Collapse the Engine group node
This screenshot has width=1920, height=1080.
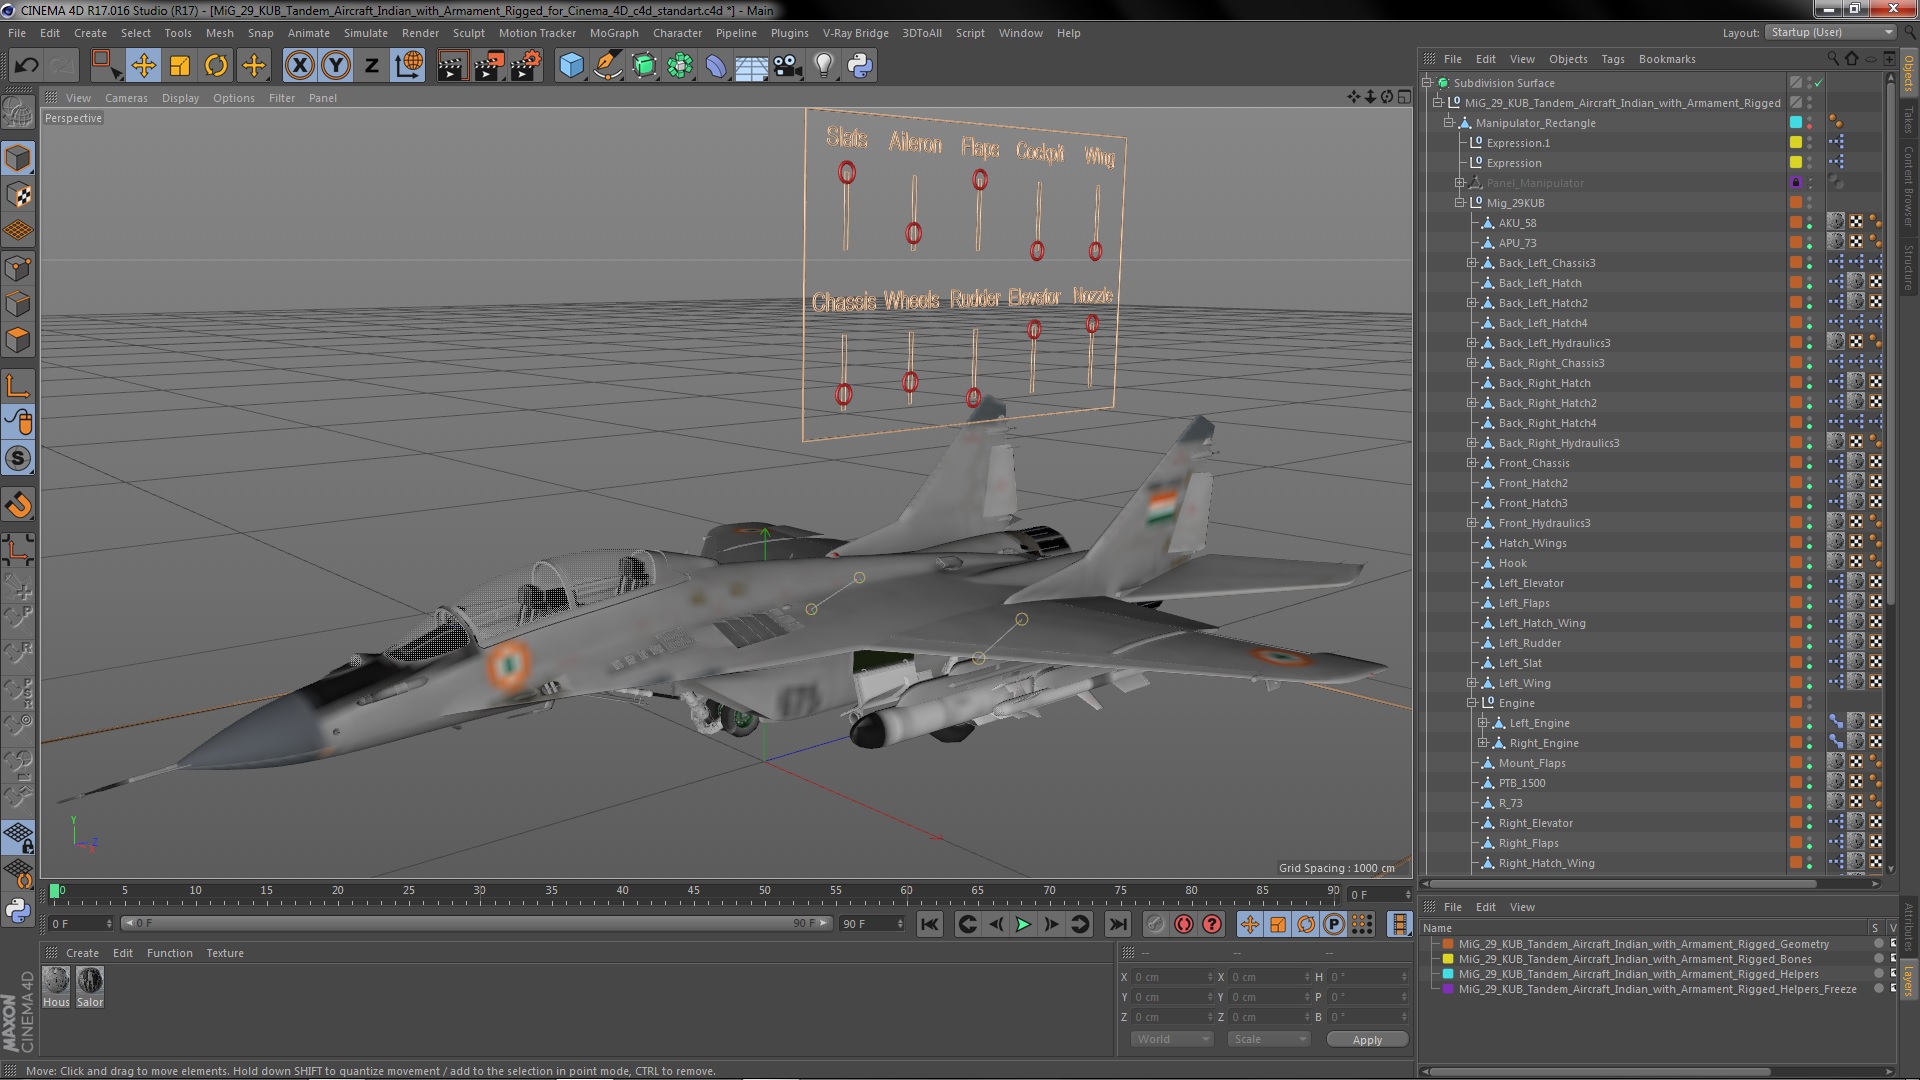point(1471,703)
